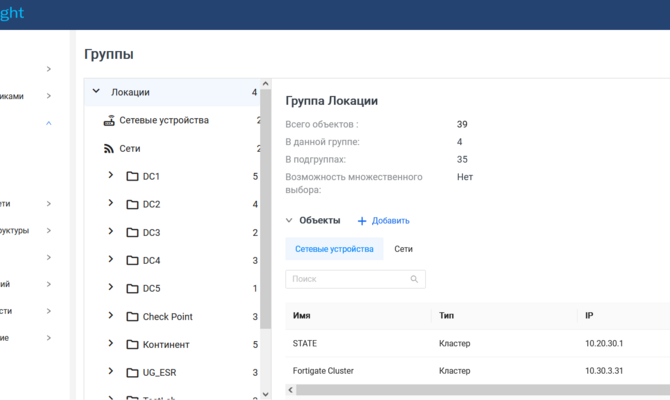
Task: Click the plus icon next to Добавить
Action: [x=362, y=221]
